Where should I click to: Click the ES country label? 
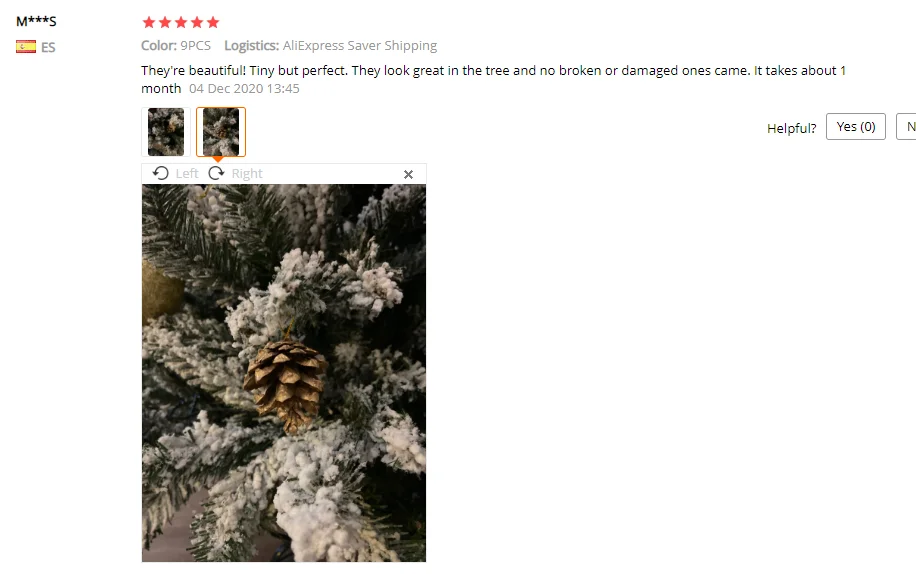(x=48, y=47)
